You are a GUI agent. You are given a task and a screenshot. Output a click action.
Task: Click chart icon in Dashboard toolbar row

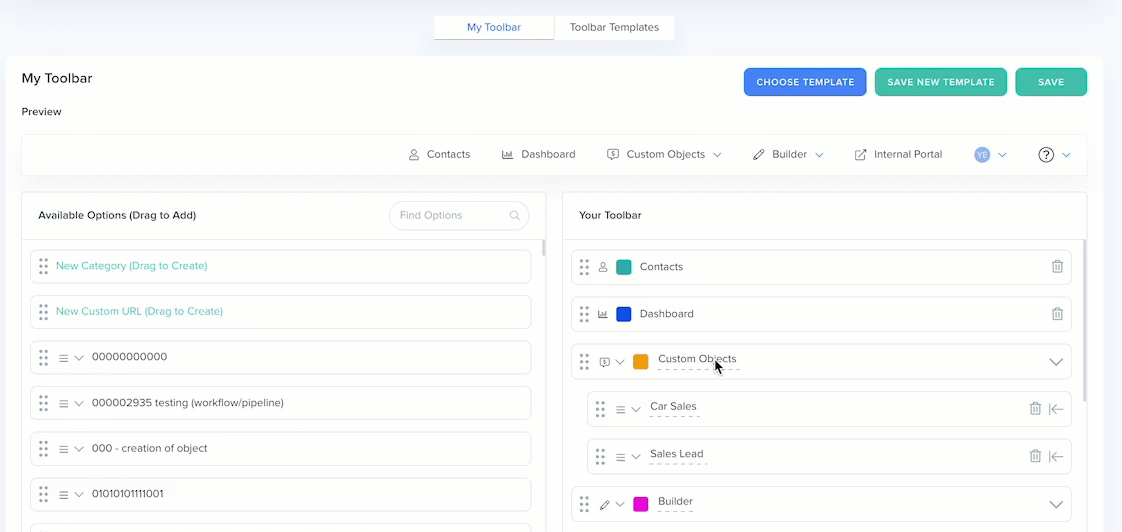coord(603,314)
